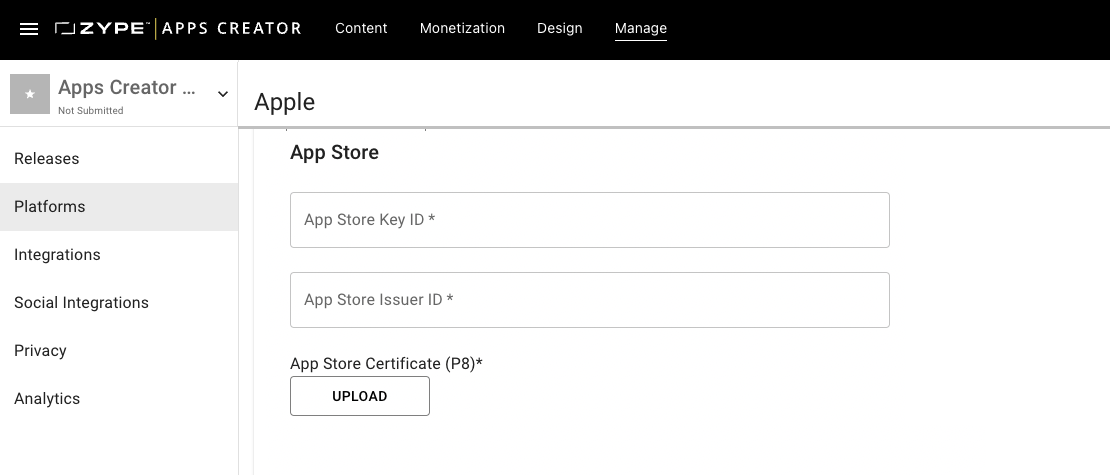
Task: Open the Monetization menu
Action: (462, 28)
